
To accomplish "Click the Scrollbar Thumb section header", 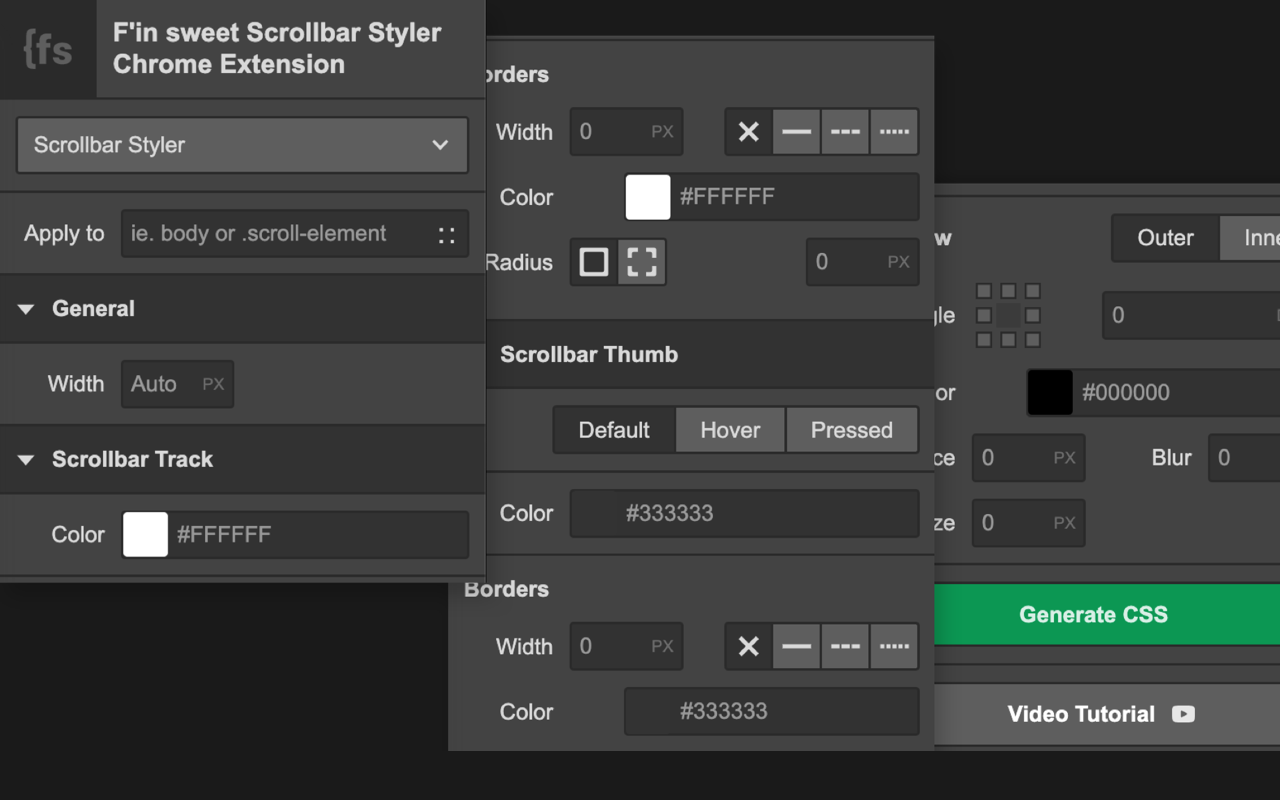I will pyautogui.click(x=710, y=355).
